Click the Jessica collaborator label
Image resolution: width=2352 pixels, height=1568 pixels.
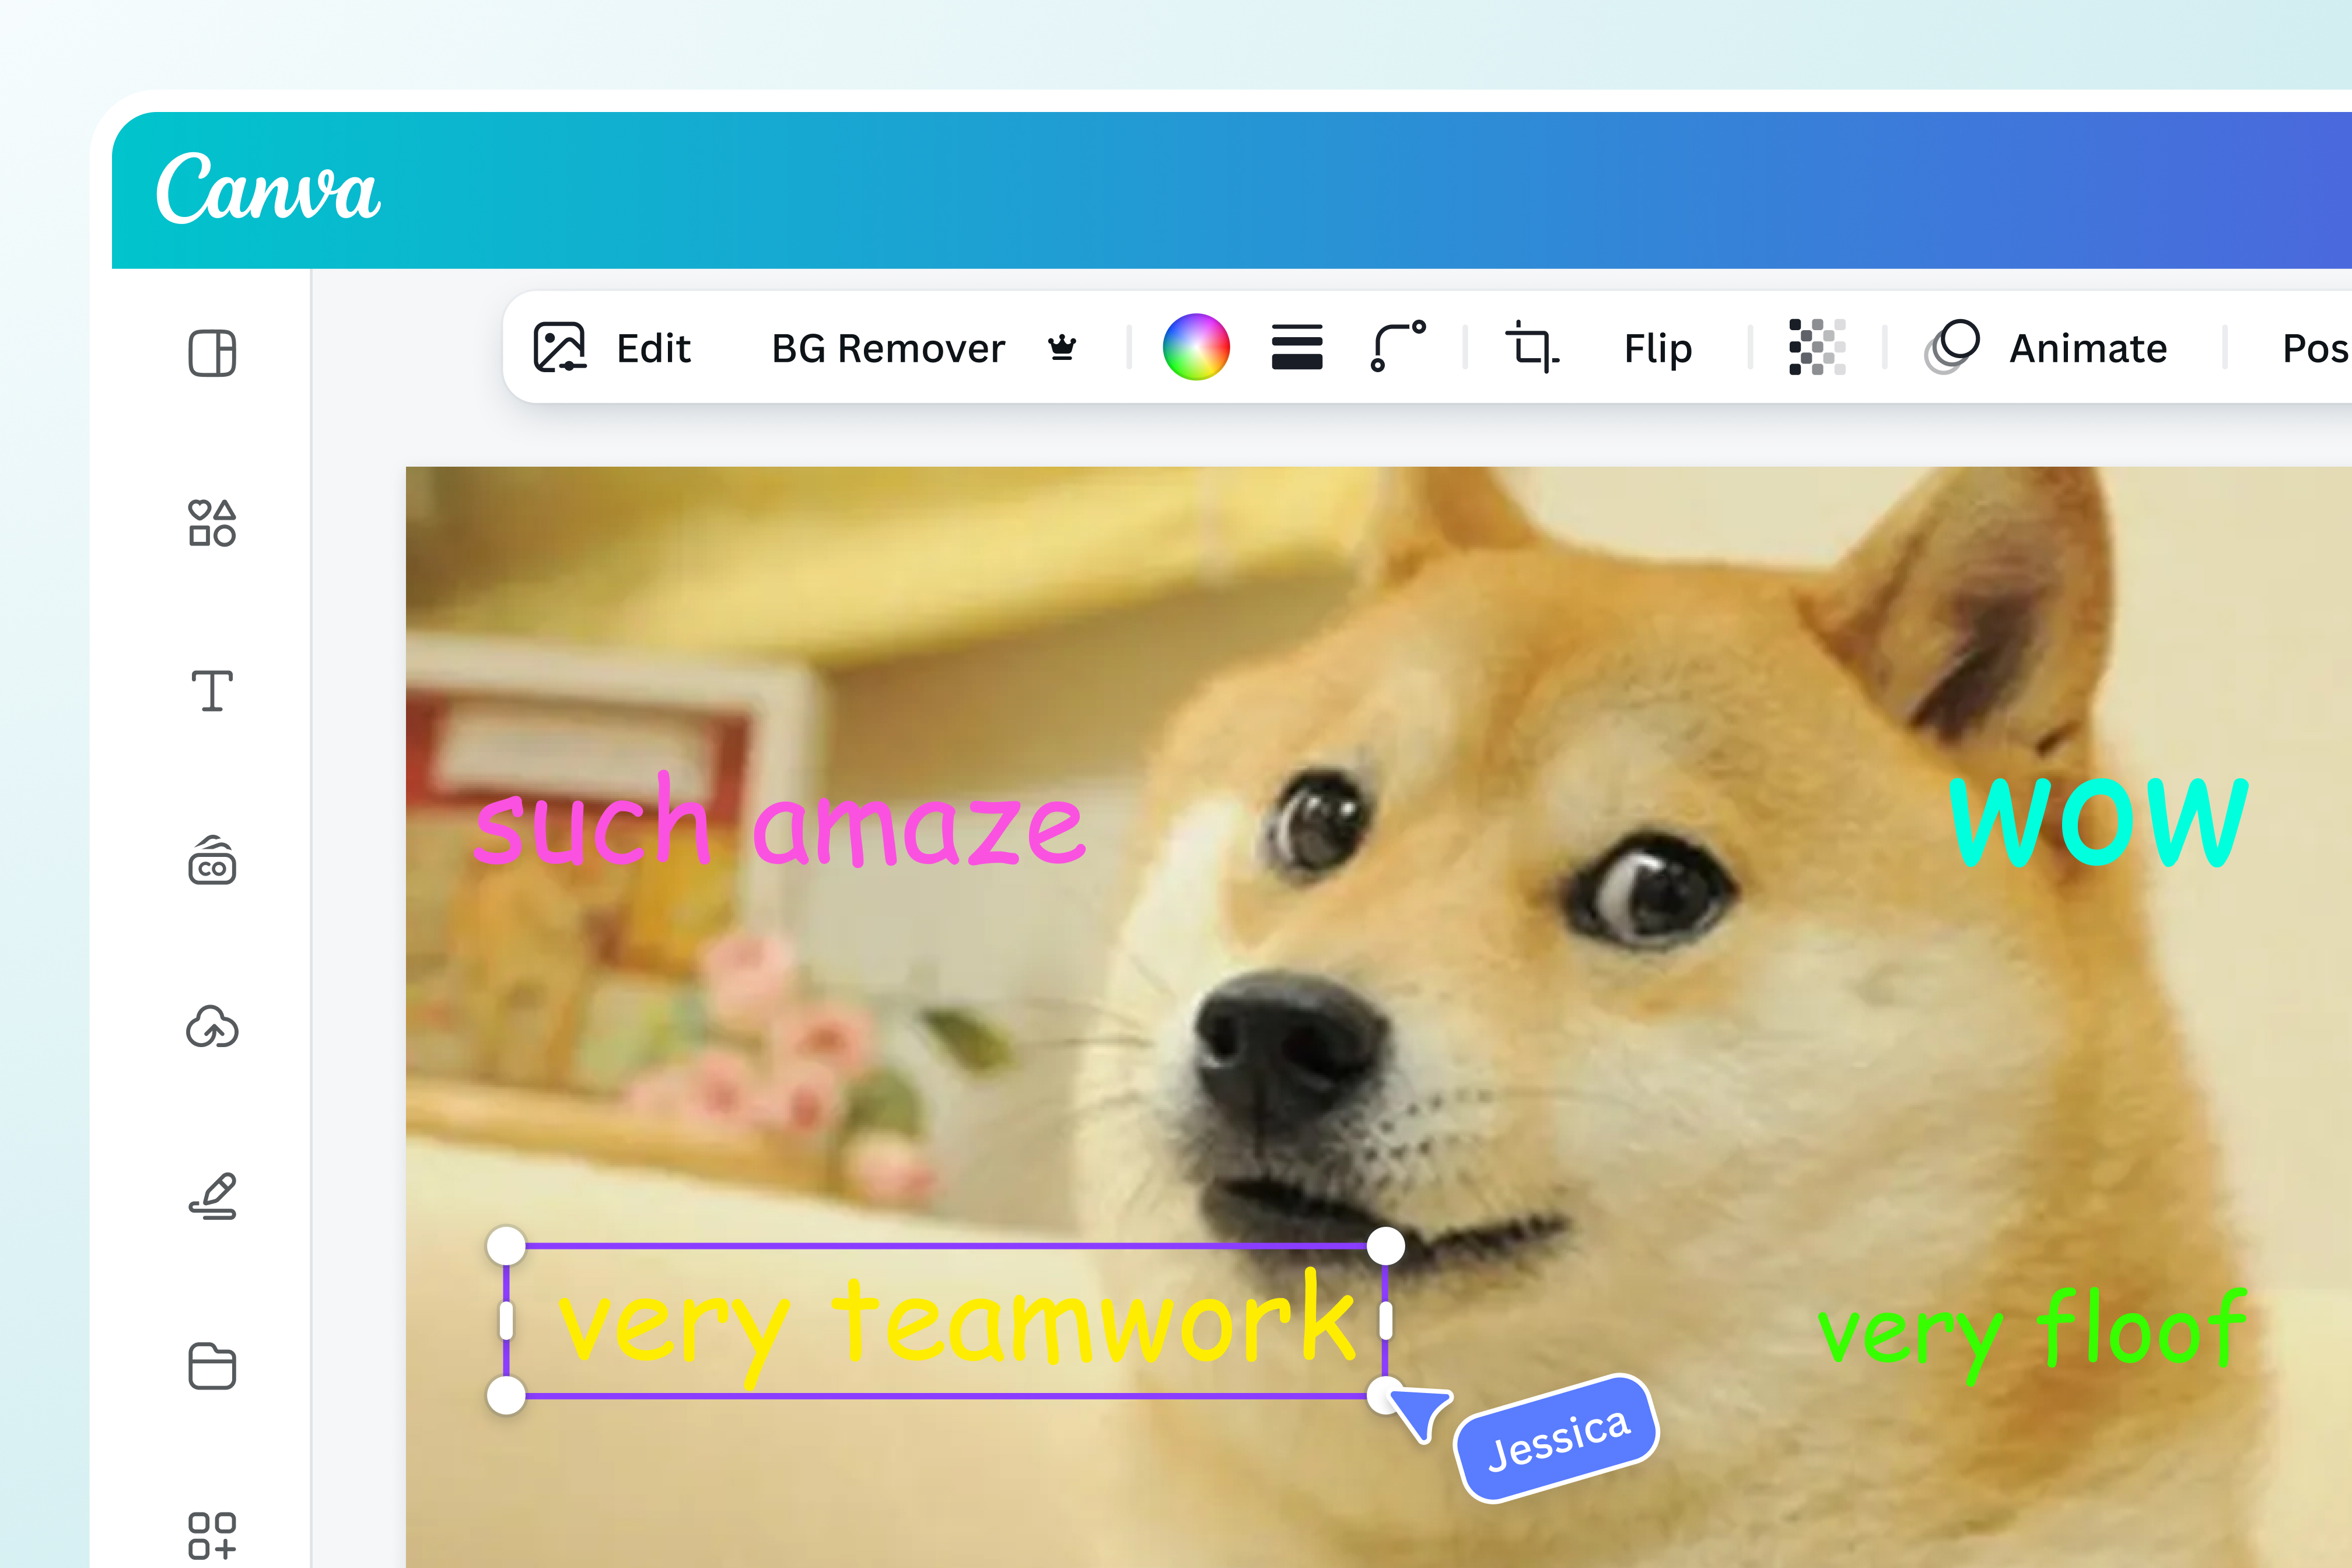click(x=1557, y=1438)
